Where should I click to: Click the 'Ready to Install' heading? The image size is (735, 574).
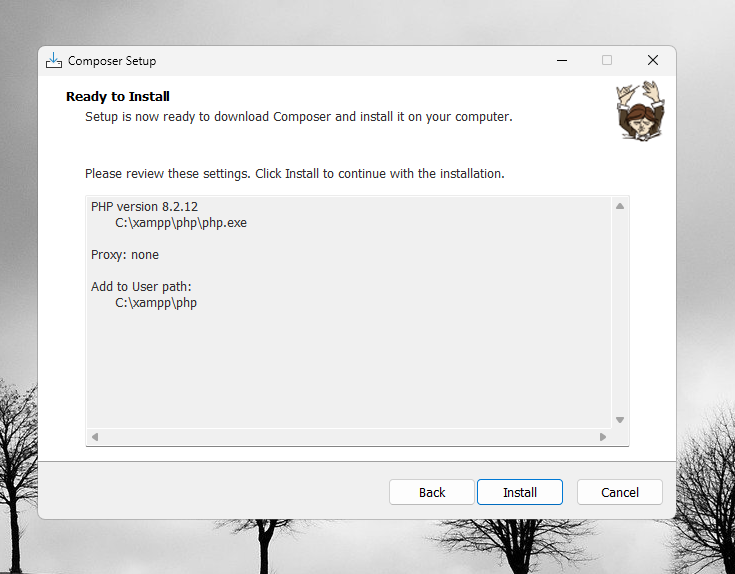point(118,97)
